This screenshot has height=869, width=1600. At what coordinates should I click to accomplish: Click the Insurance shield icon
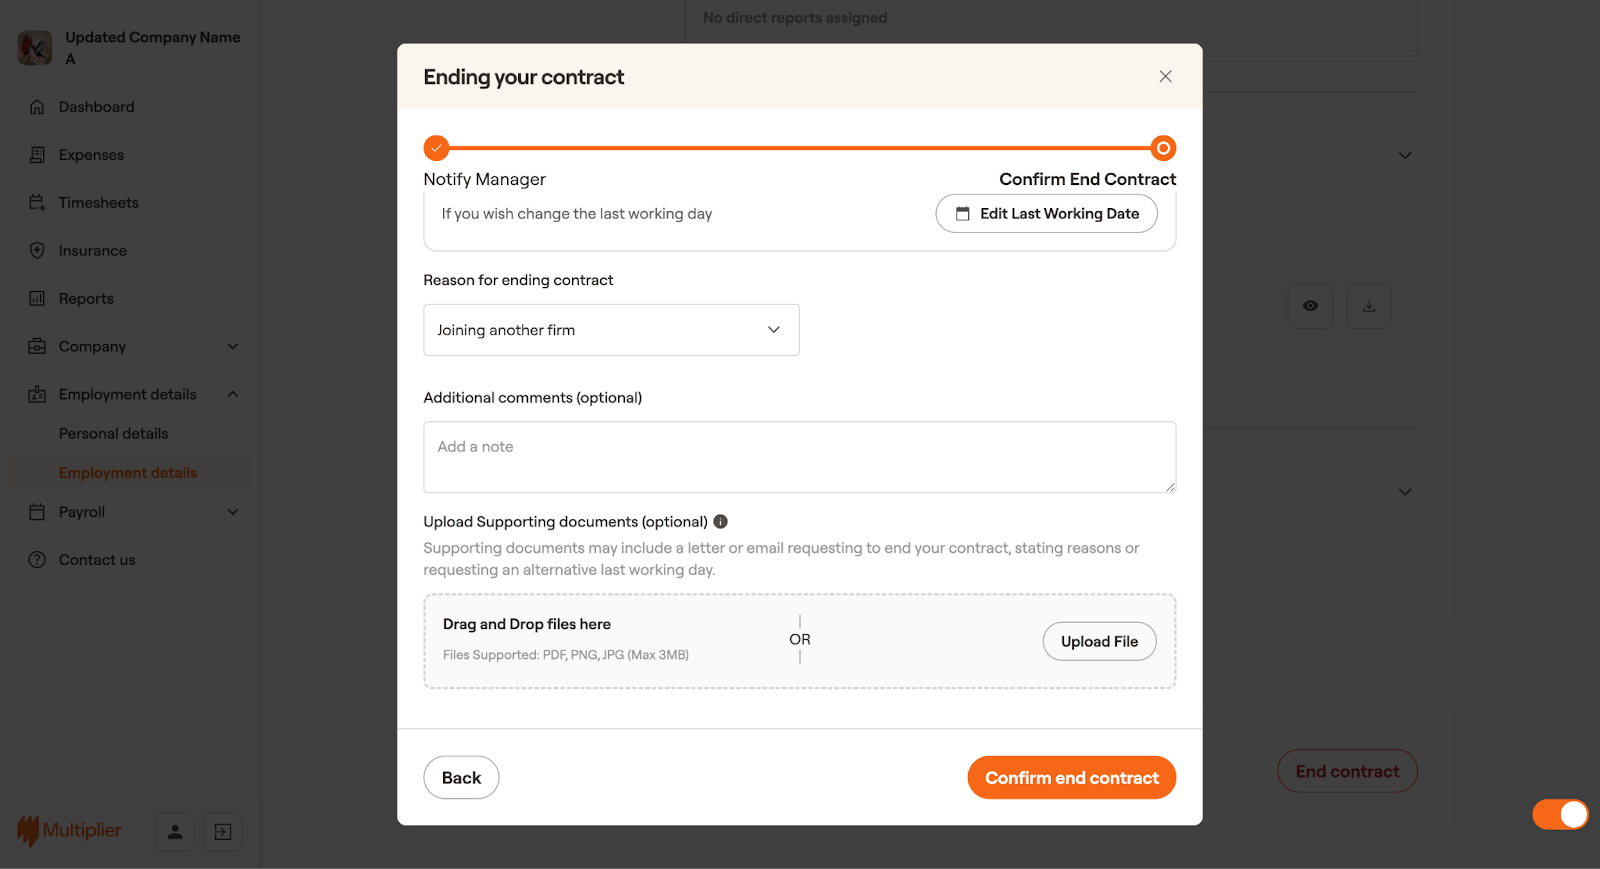pyautogui.click(x=37, y=251)
